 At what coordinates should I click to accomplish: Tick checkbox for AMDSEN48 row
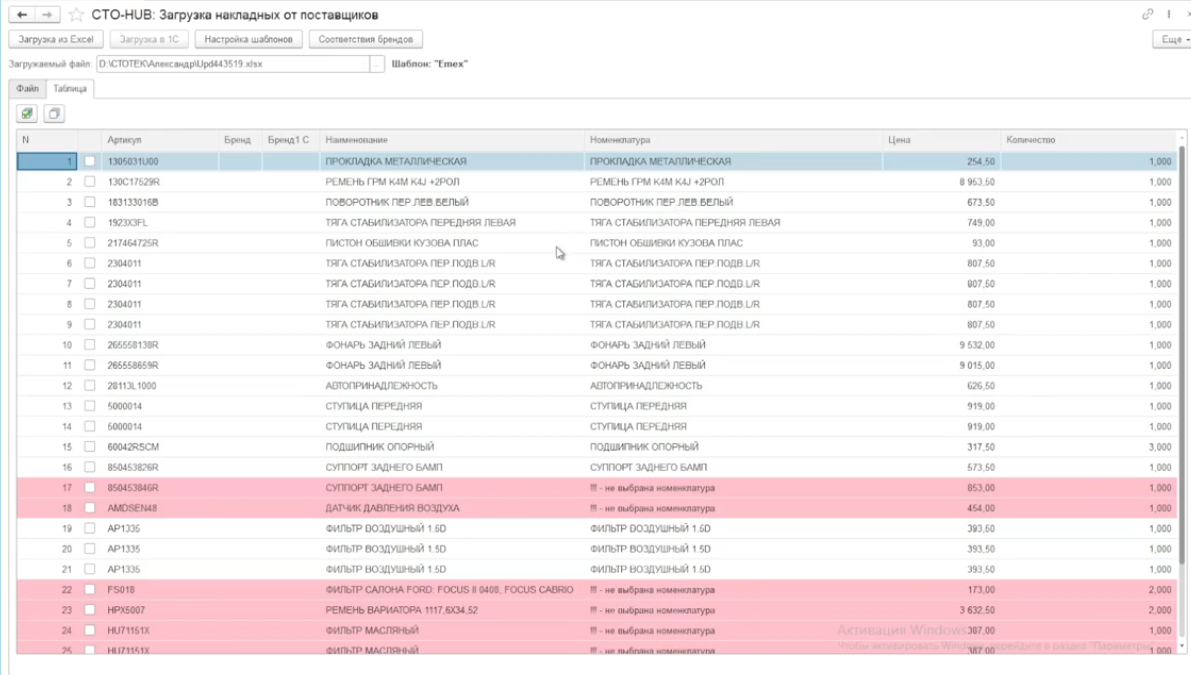[x=90, y=508]
